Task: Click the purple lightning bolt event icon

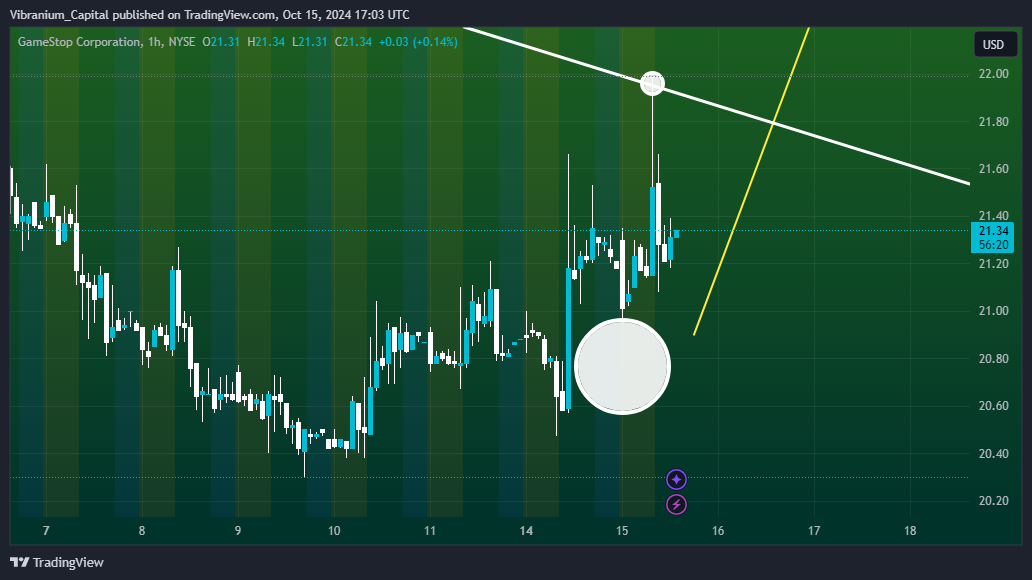Action: [x=676, y=505]
